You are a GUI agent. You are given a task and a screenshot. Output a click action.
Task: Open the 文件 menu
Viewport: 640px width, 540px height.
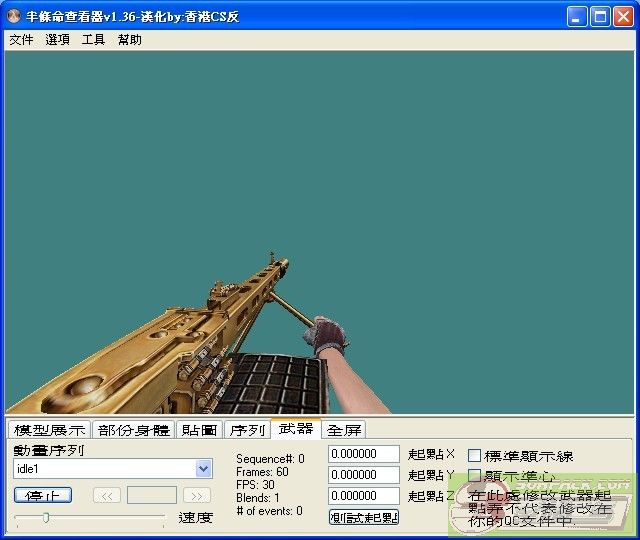pyautogui.click(x=21, y=40)
